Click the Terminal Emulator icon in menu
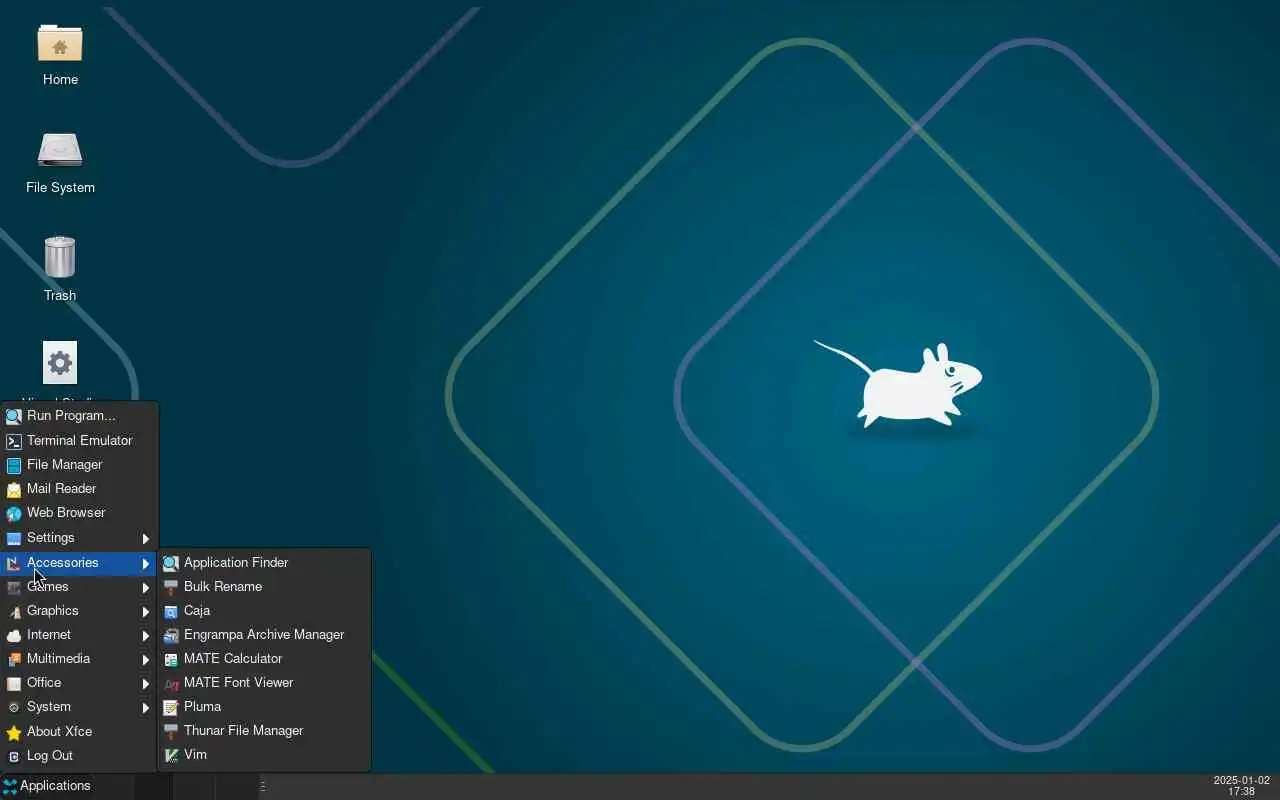 point(14,441)
